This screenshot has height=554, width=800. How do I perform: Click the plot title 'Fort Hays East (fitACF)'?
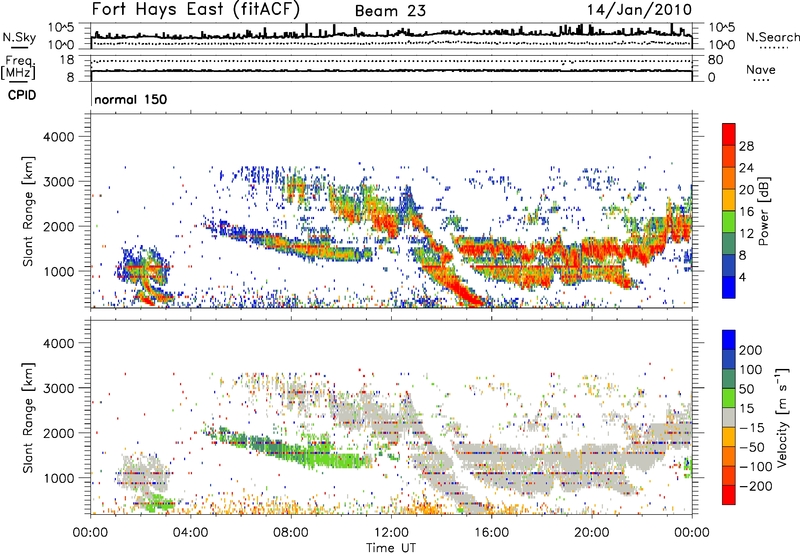click(195, 9)
